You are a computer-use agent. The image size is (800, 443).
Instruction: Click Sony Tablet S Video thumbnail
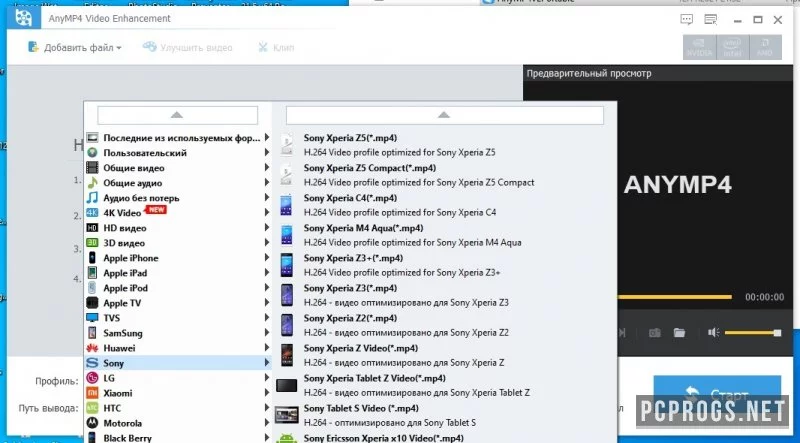tap(287, 415)
